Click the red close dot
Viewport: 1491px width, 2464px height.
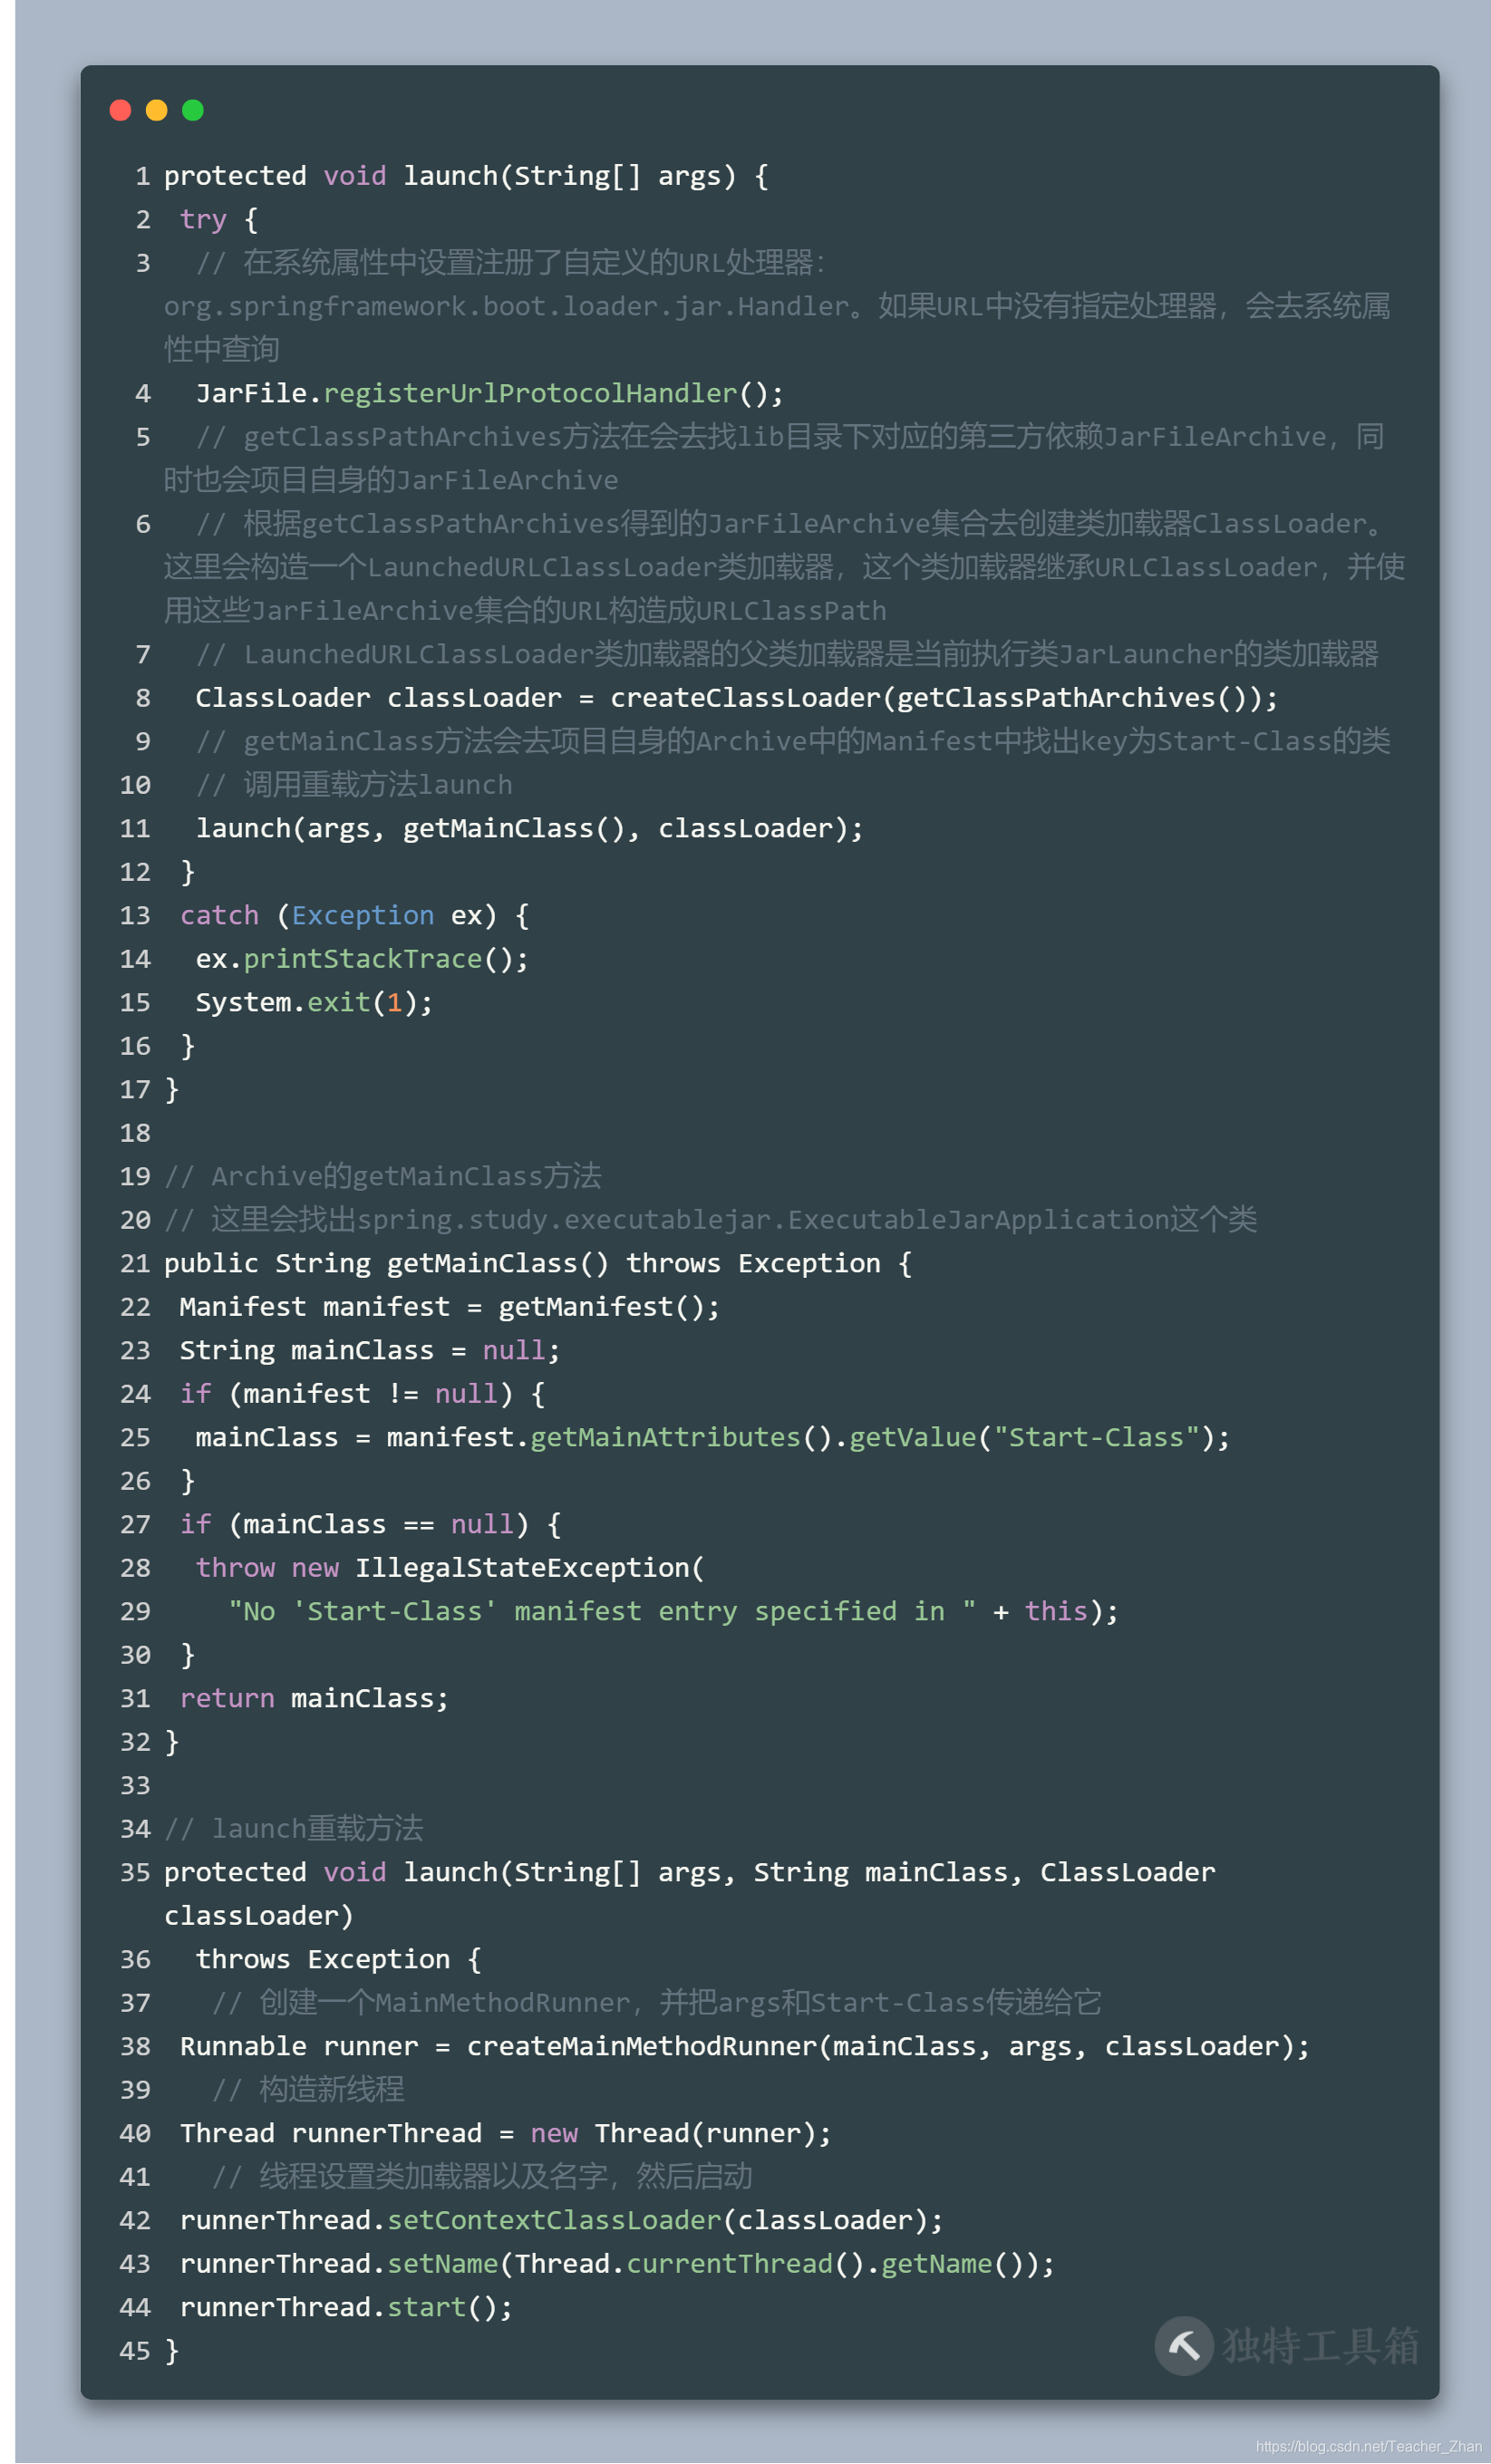(x=120, y=110)
